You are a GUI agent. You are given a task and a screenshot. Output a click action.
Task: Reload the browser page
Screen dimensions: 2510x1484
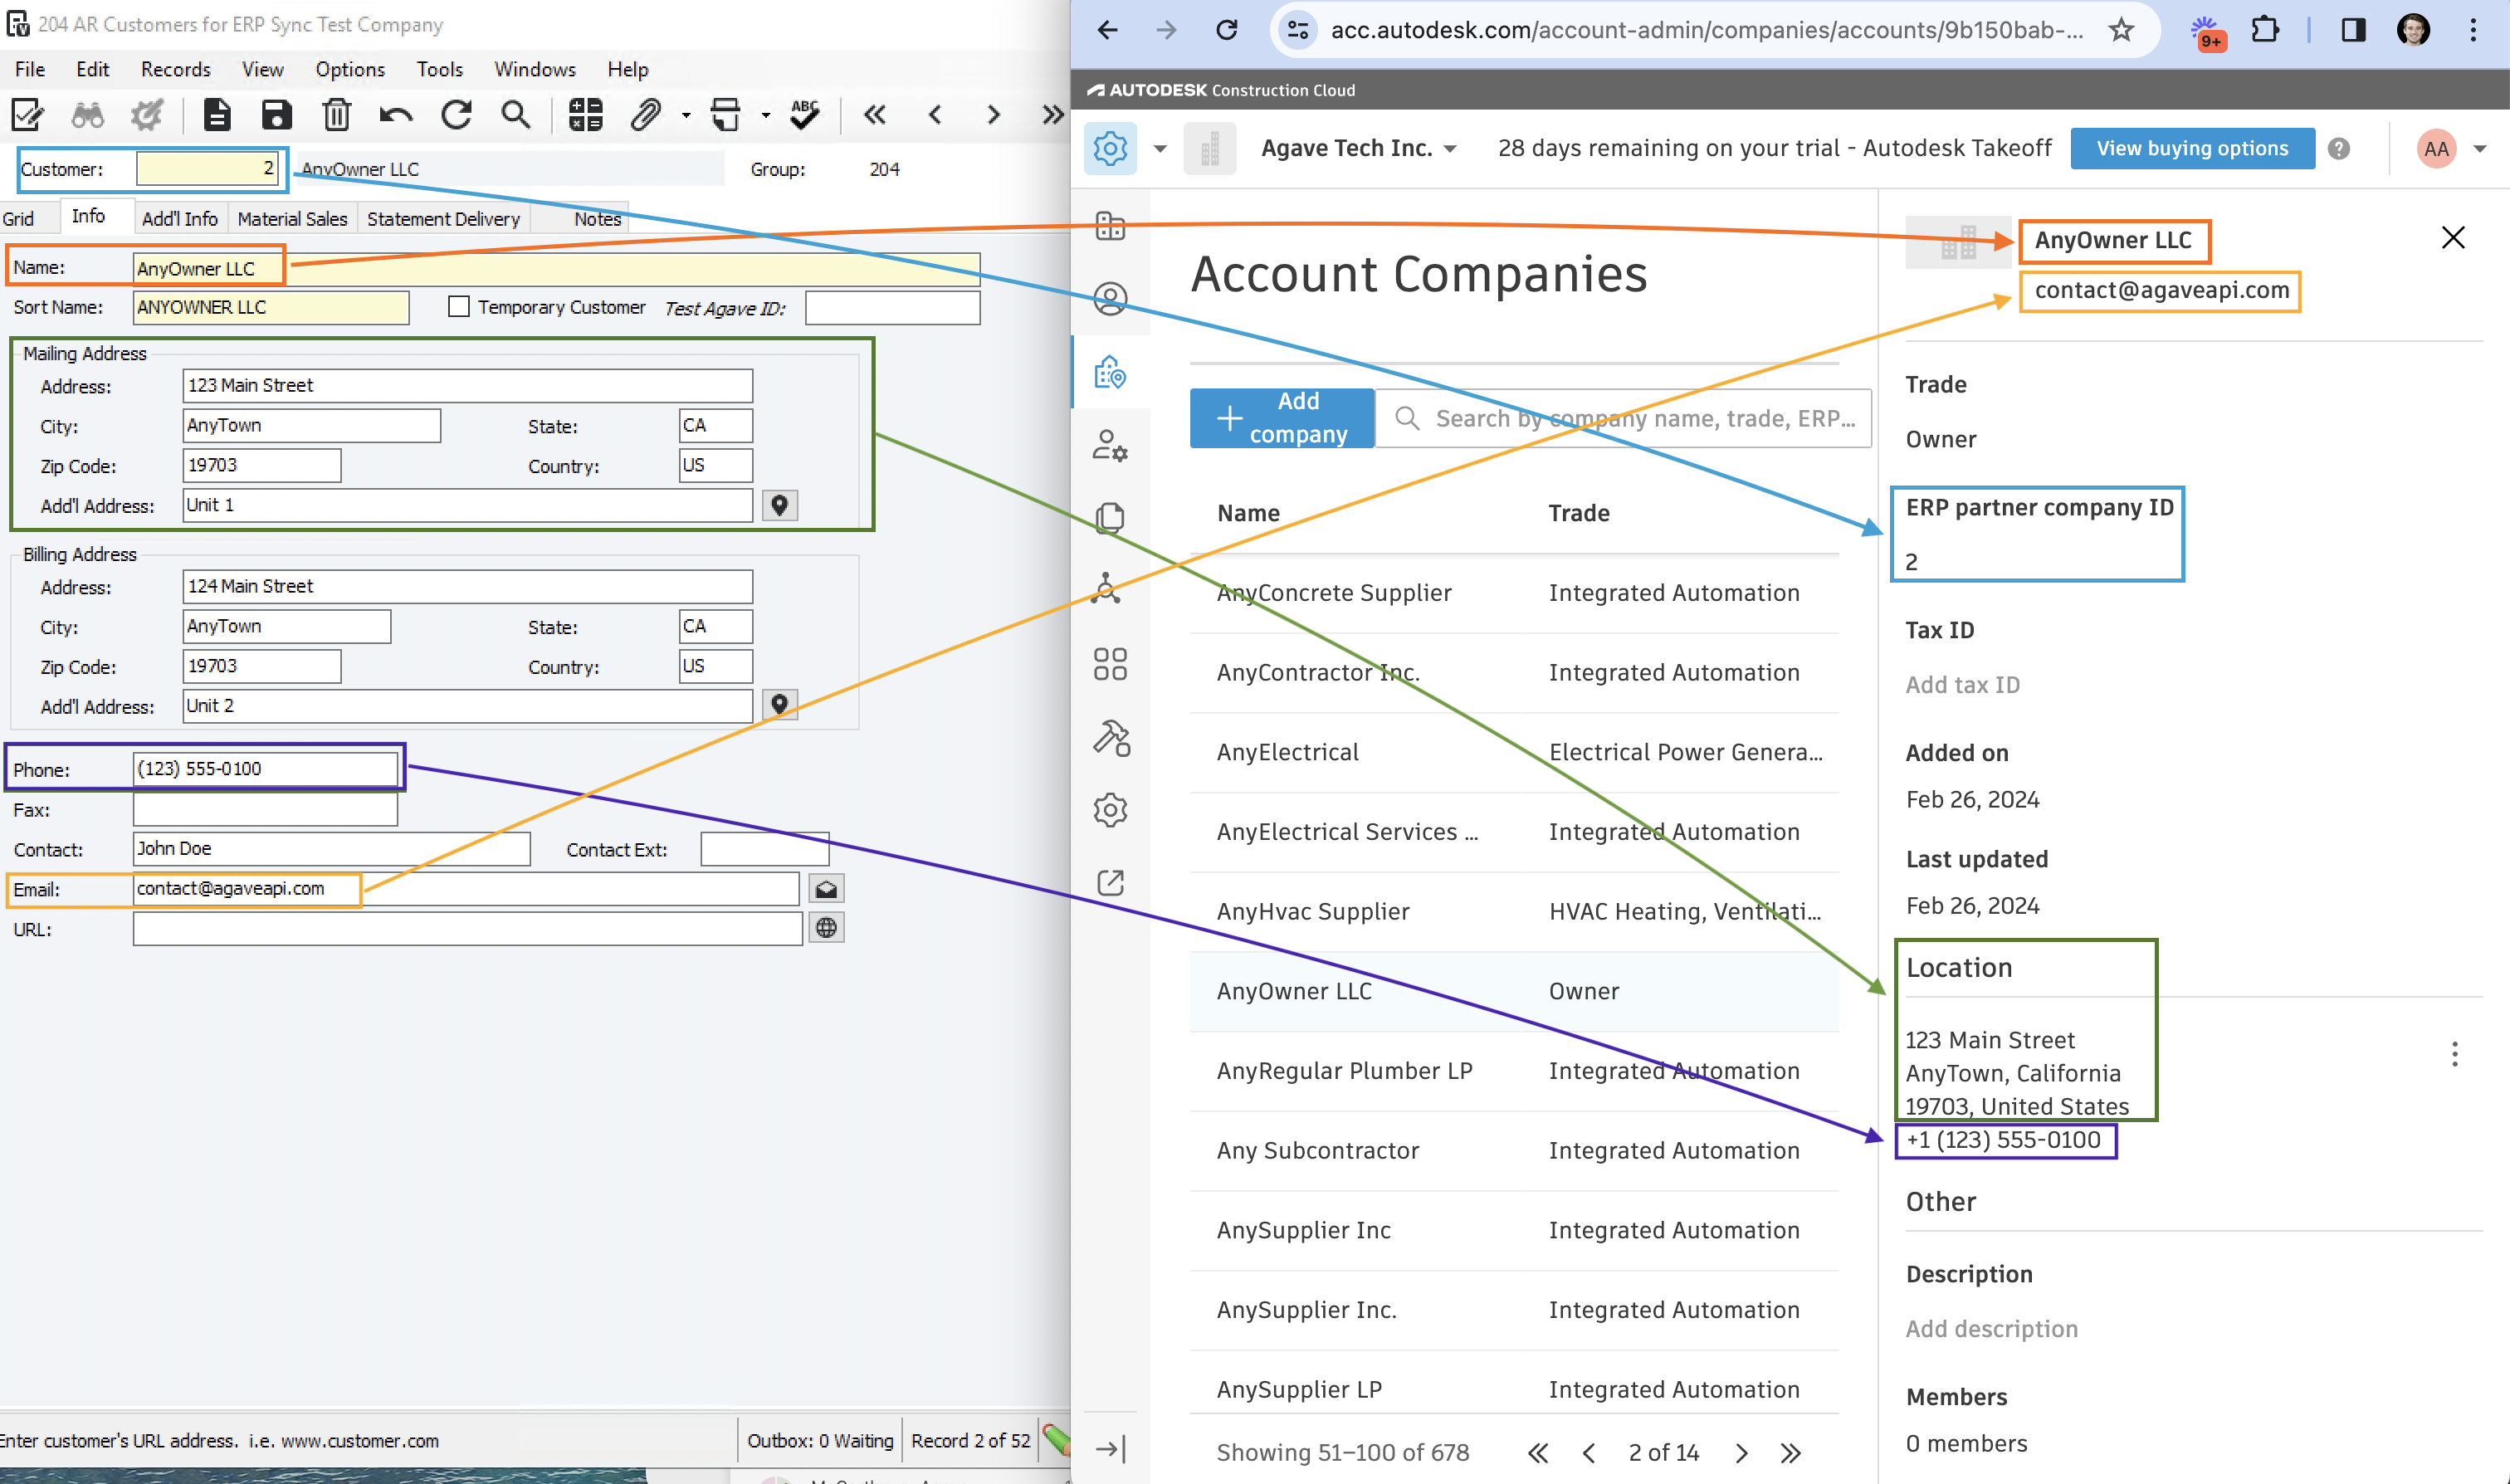coord(1227,30)
